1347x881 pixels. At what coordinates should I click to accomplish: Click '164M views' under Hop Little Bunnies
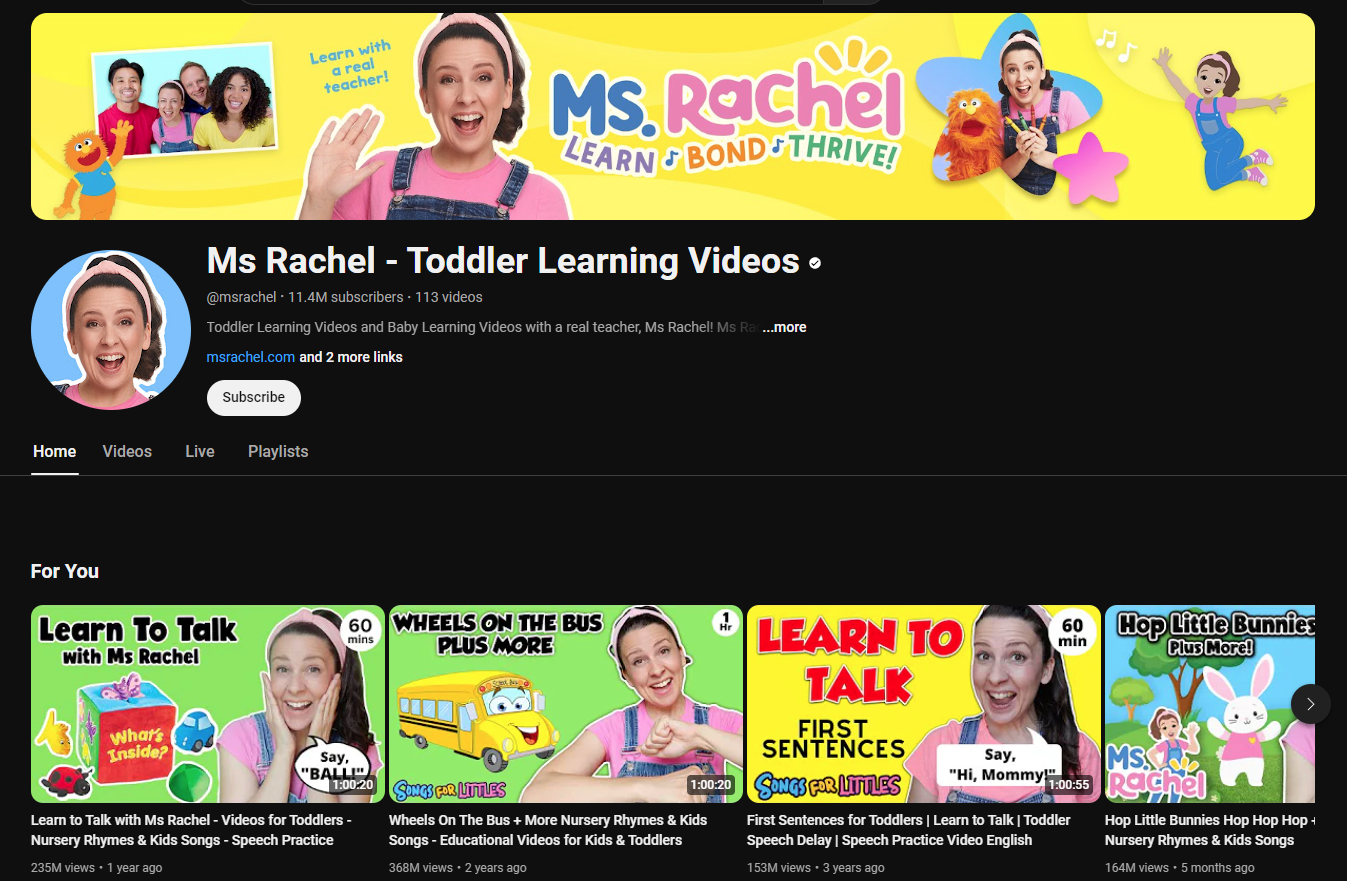tap(1137, 868)
